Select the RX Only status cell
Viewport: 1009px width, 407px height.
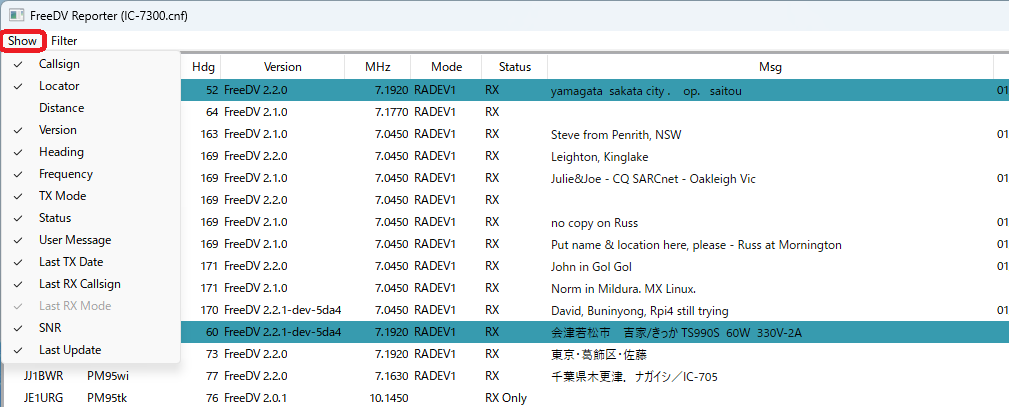point(506,399)
